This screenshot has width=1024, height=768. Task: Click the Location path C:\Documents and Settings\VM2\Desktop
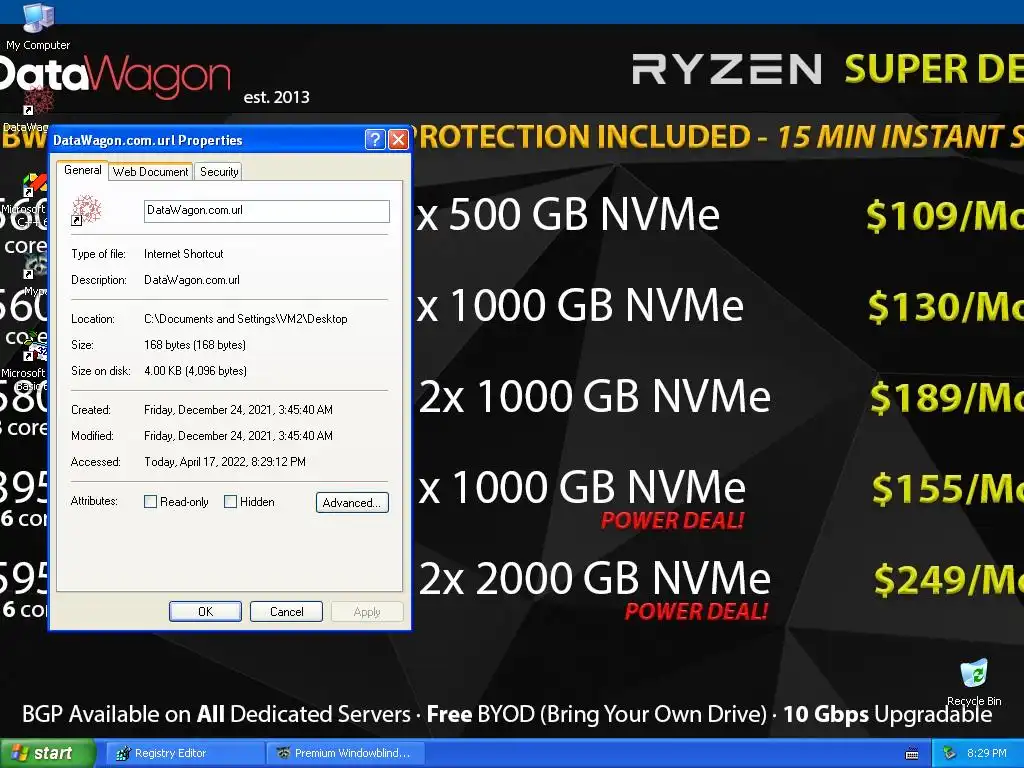[246, 319]
